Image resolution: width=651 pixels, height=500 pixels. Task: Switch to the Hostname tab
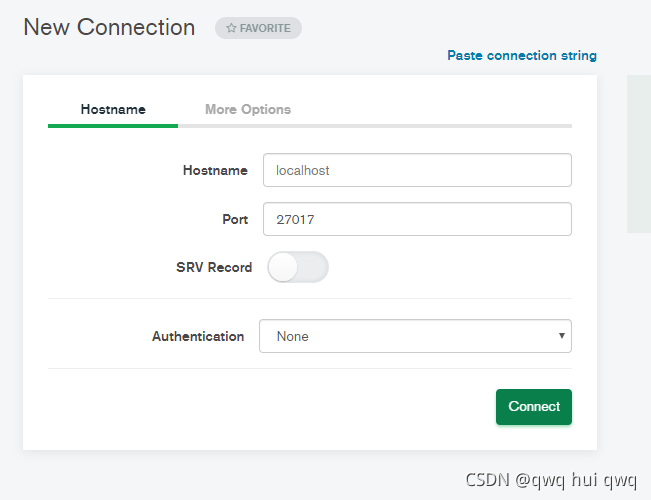click(113, 109)
